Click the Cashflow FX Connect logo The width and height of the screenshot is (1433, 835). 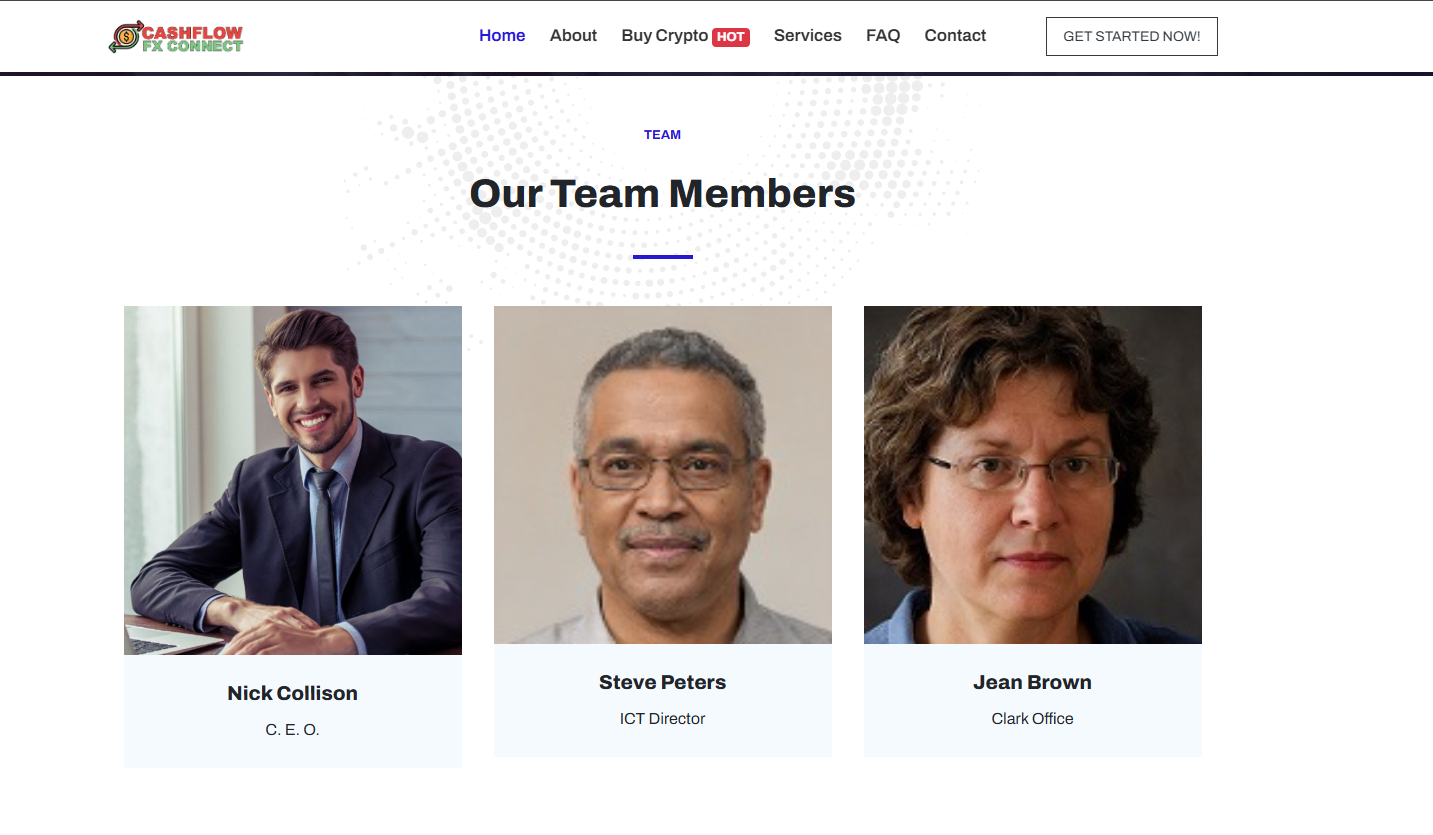point(176,36)
